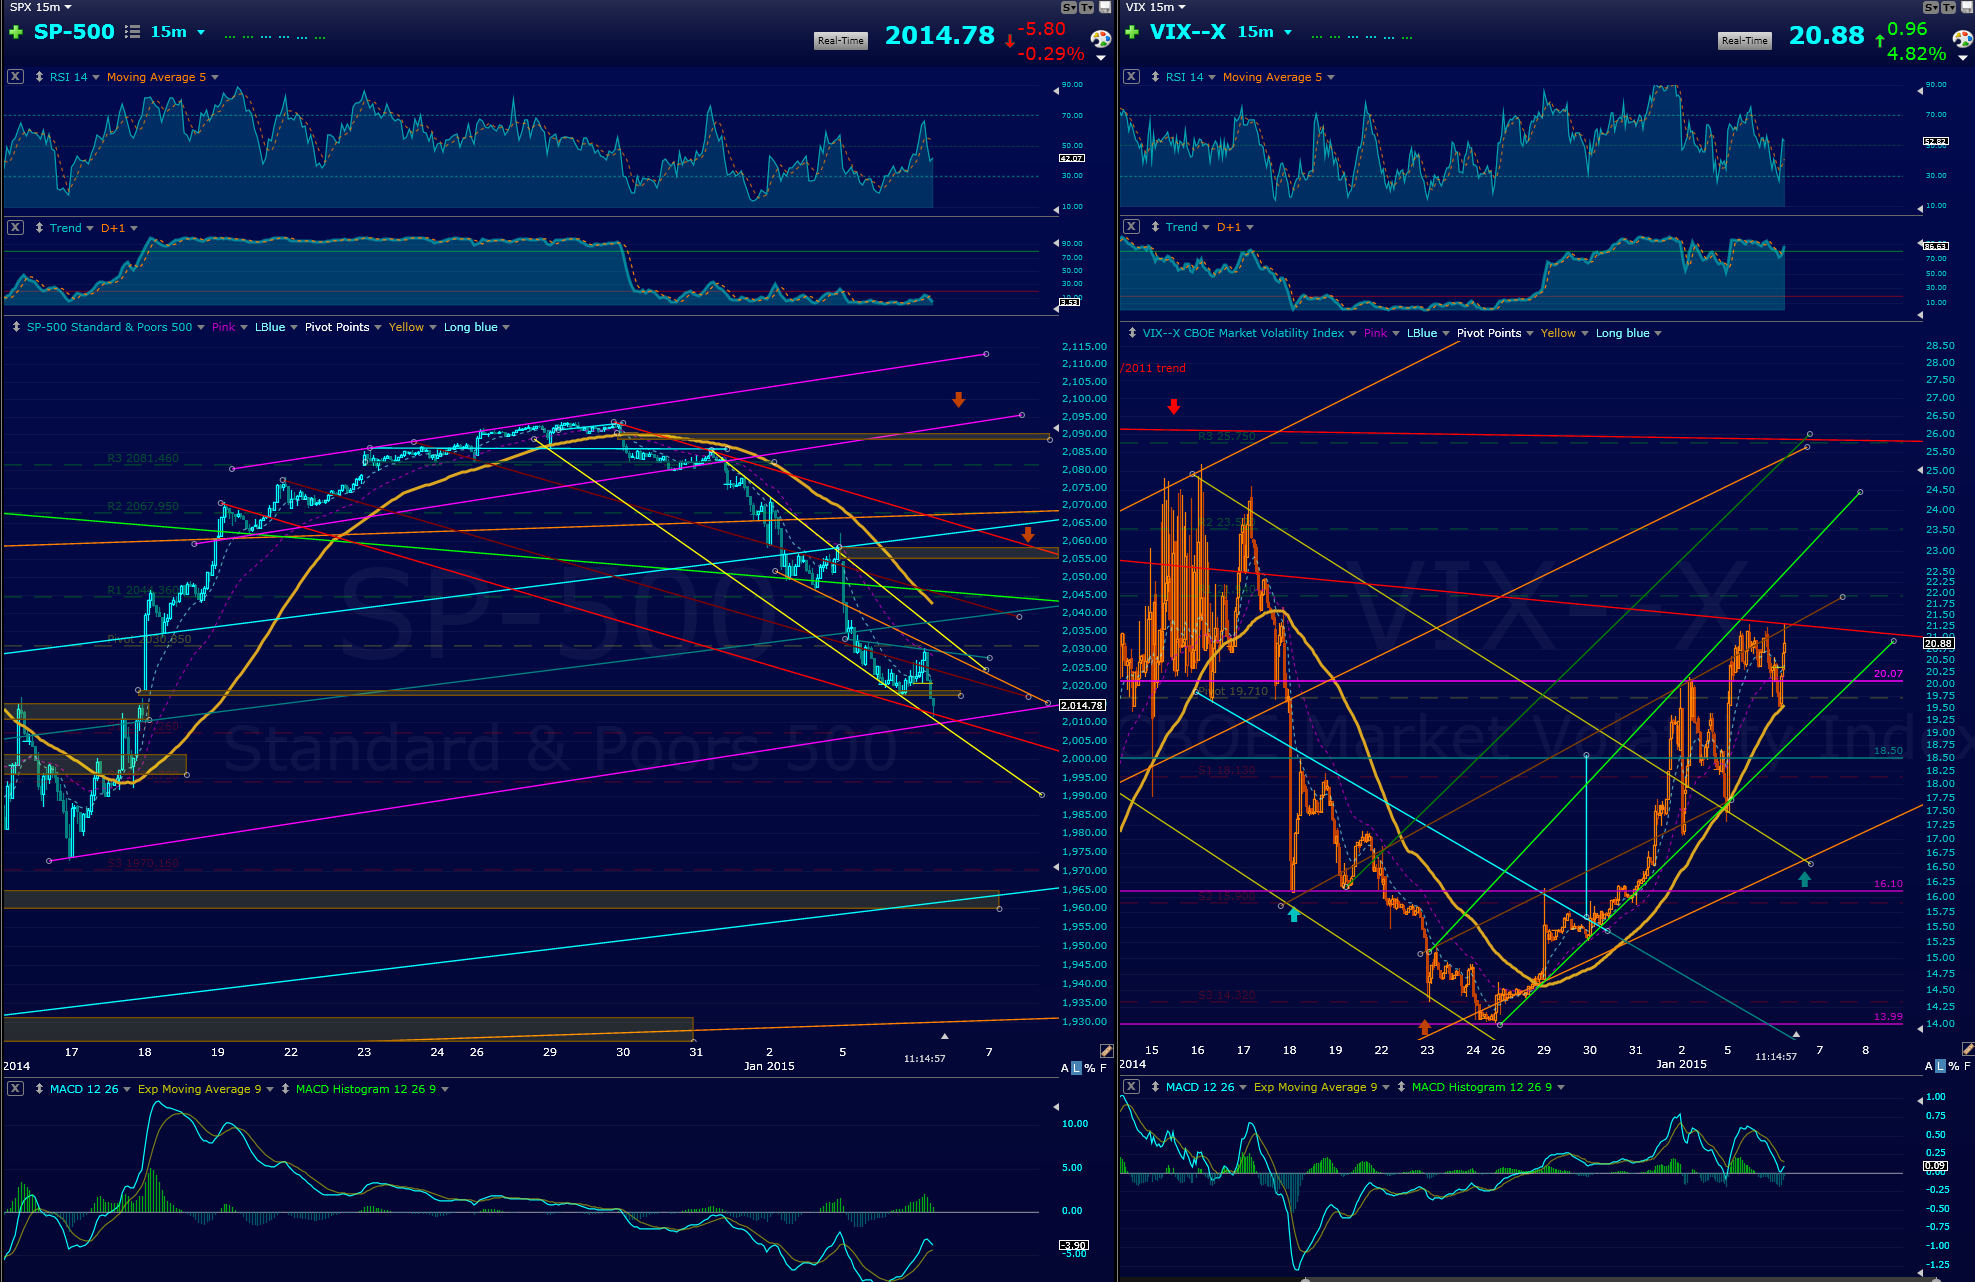Click the Real-Time button on SPX chart
1975x1282 pixels.
(x=840, y=40)
